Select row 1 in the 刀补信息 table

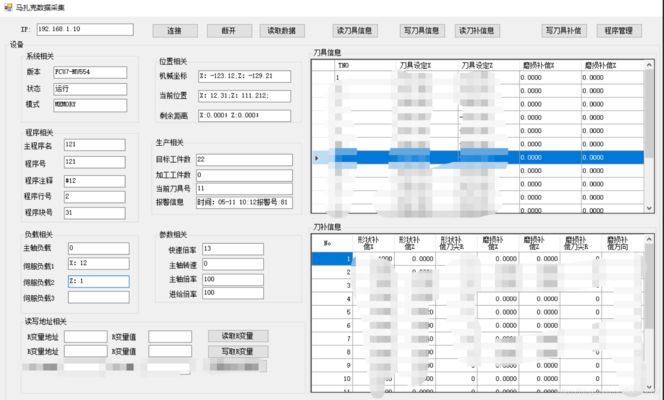[329, 259]
